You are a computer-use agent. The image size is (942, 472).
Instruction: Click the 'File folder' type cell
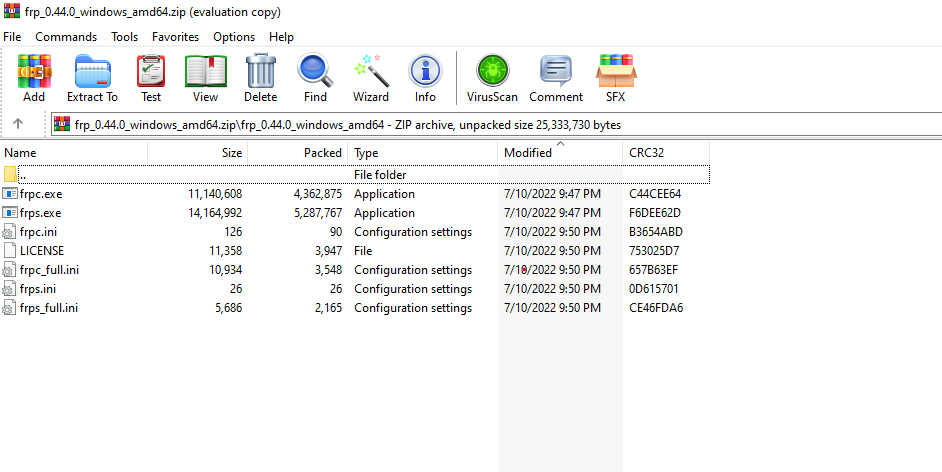380,175
